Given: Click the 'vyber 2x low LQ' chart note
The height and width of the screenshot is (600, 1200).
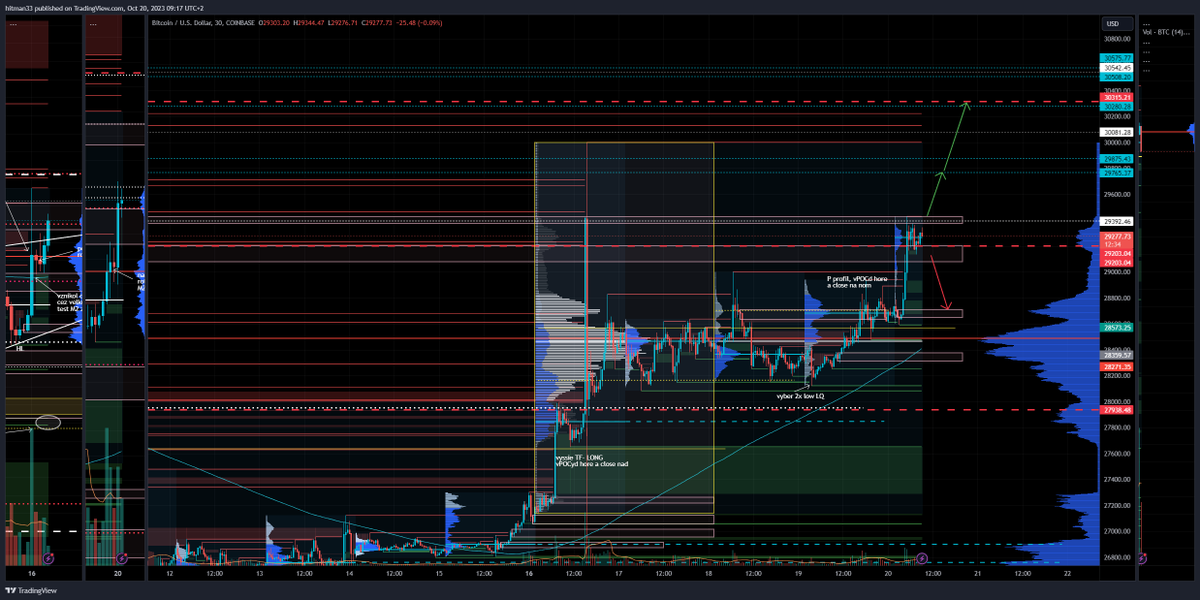Looking at the screenshot, I should pos(800,396).
